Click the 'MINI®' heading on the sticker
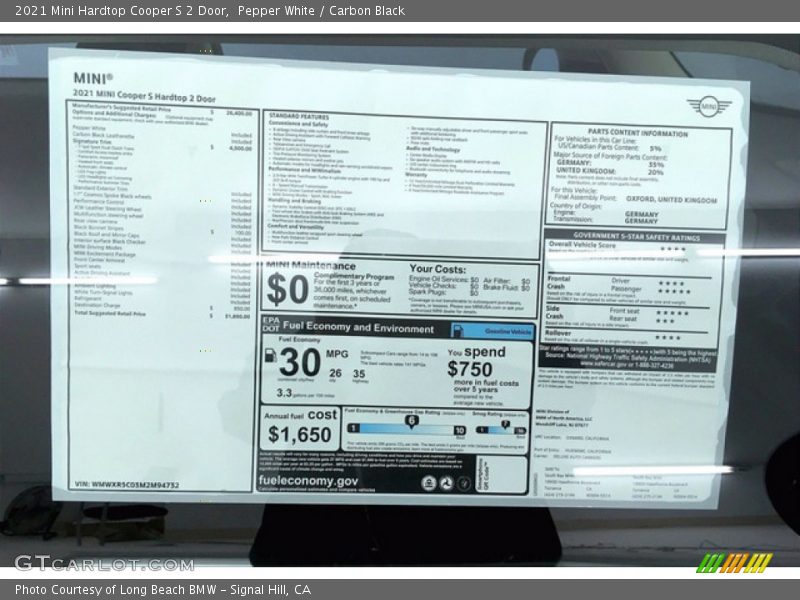This screenshot has height=600, width=800. coord(93,78)
